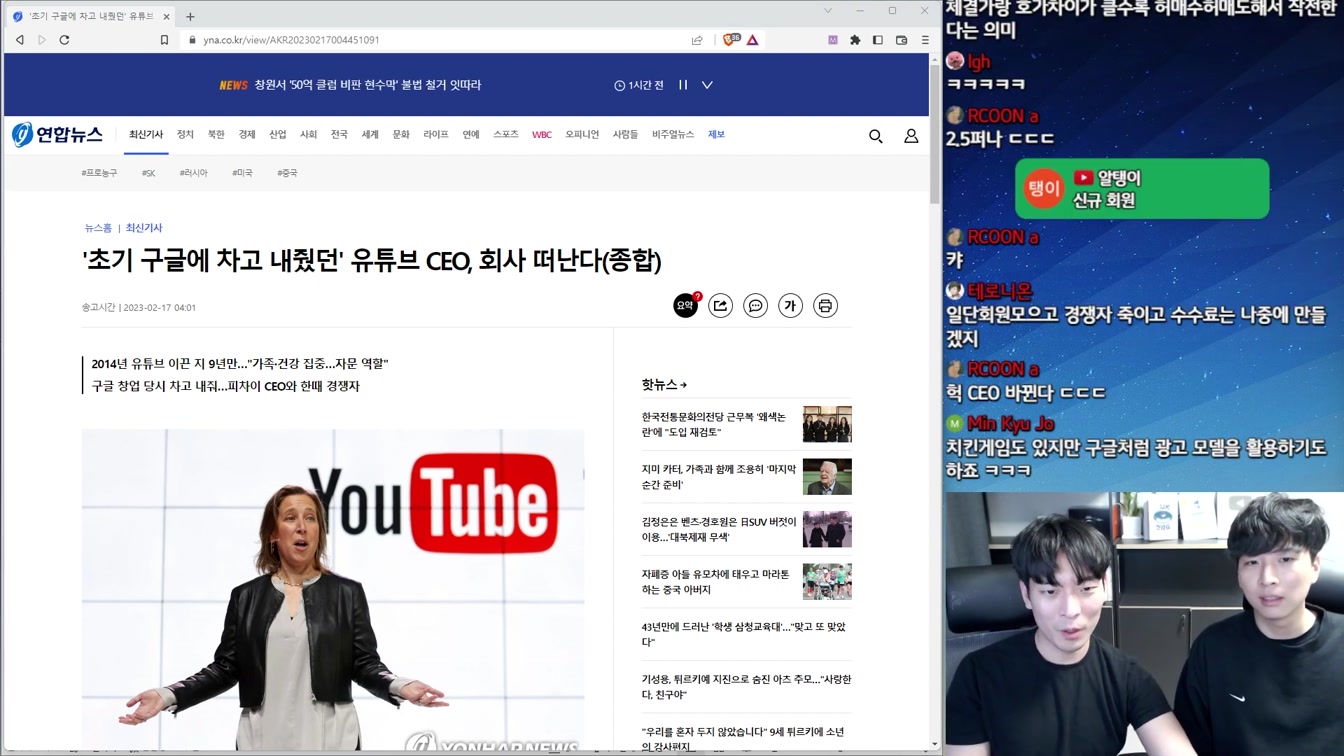Open hot news about 43년만에 드러난 학생 삼청교육대
Viewport: 1344px width, 756px height.
pyautogui.click(x=744, y=634)
